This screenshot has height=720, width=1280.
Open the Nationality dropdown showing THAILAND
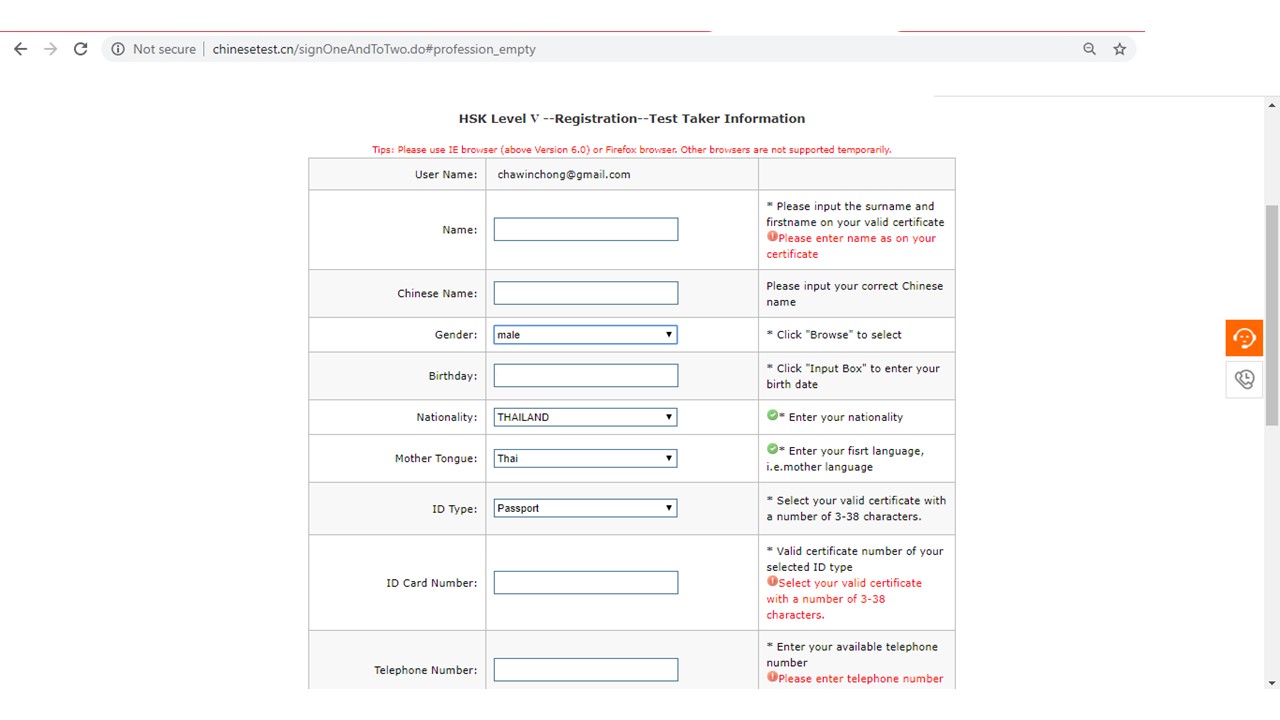585,417
